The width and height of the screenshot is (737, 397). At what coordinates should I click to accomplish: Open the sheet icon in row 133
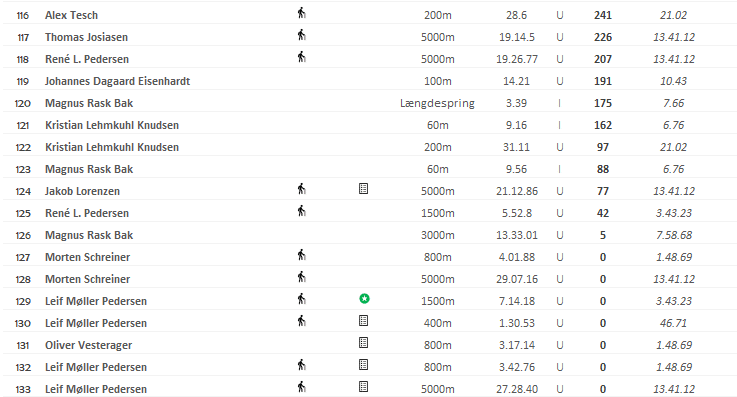363,387
